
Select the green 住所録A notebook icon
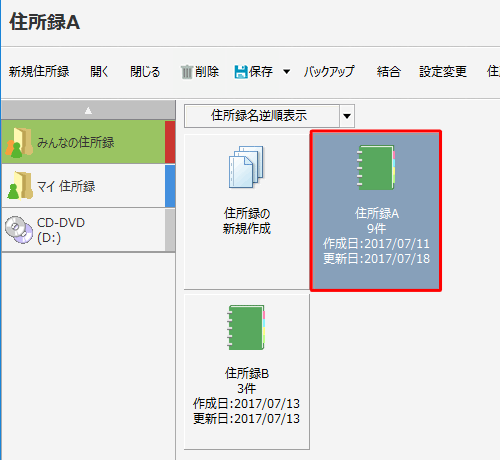[376, 168]
